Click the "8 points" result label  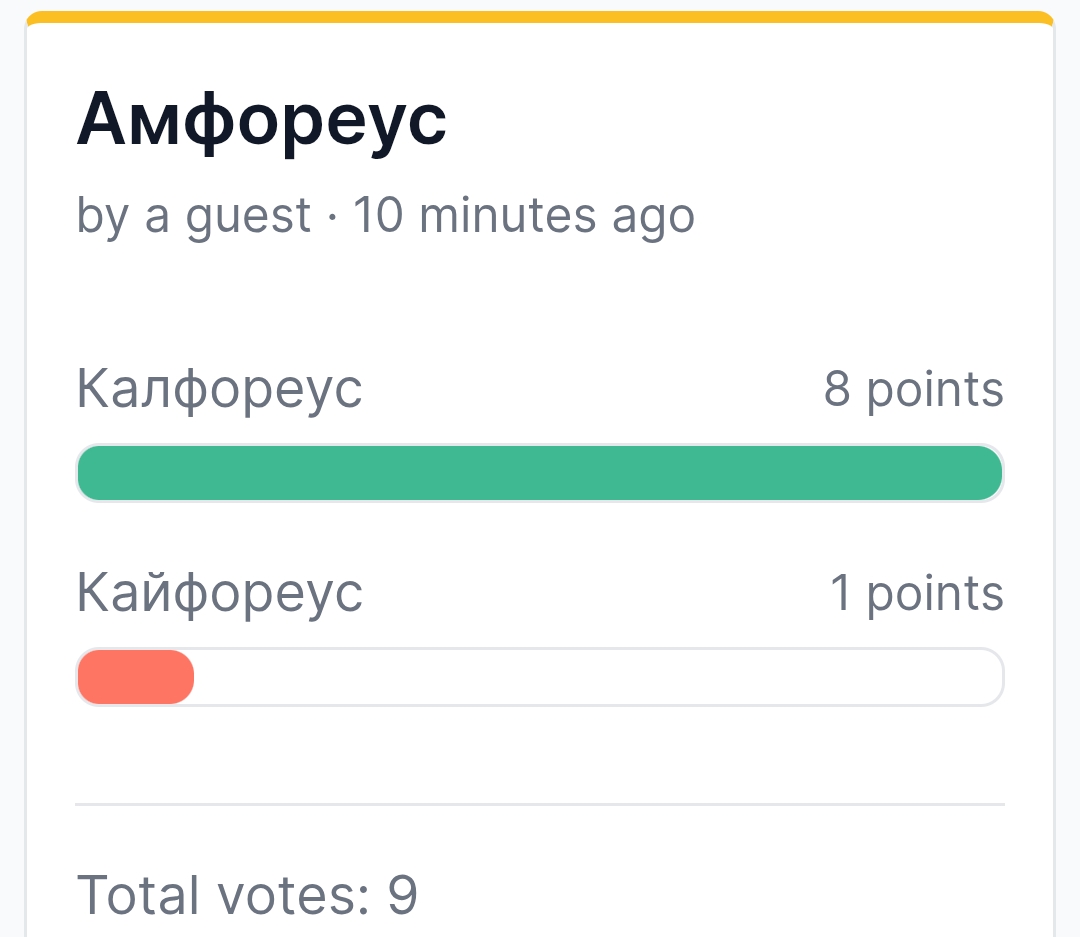click(913, 390)
